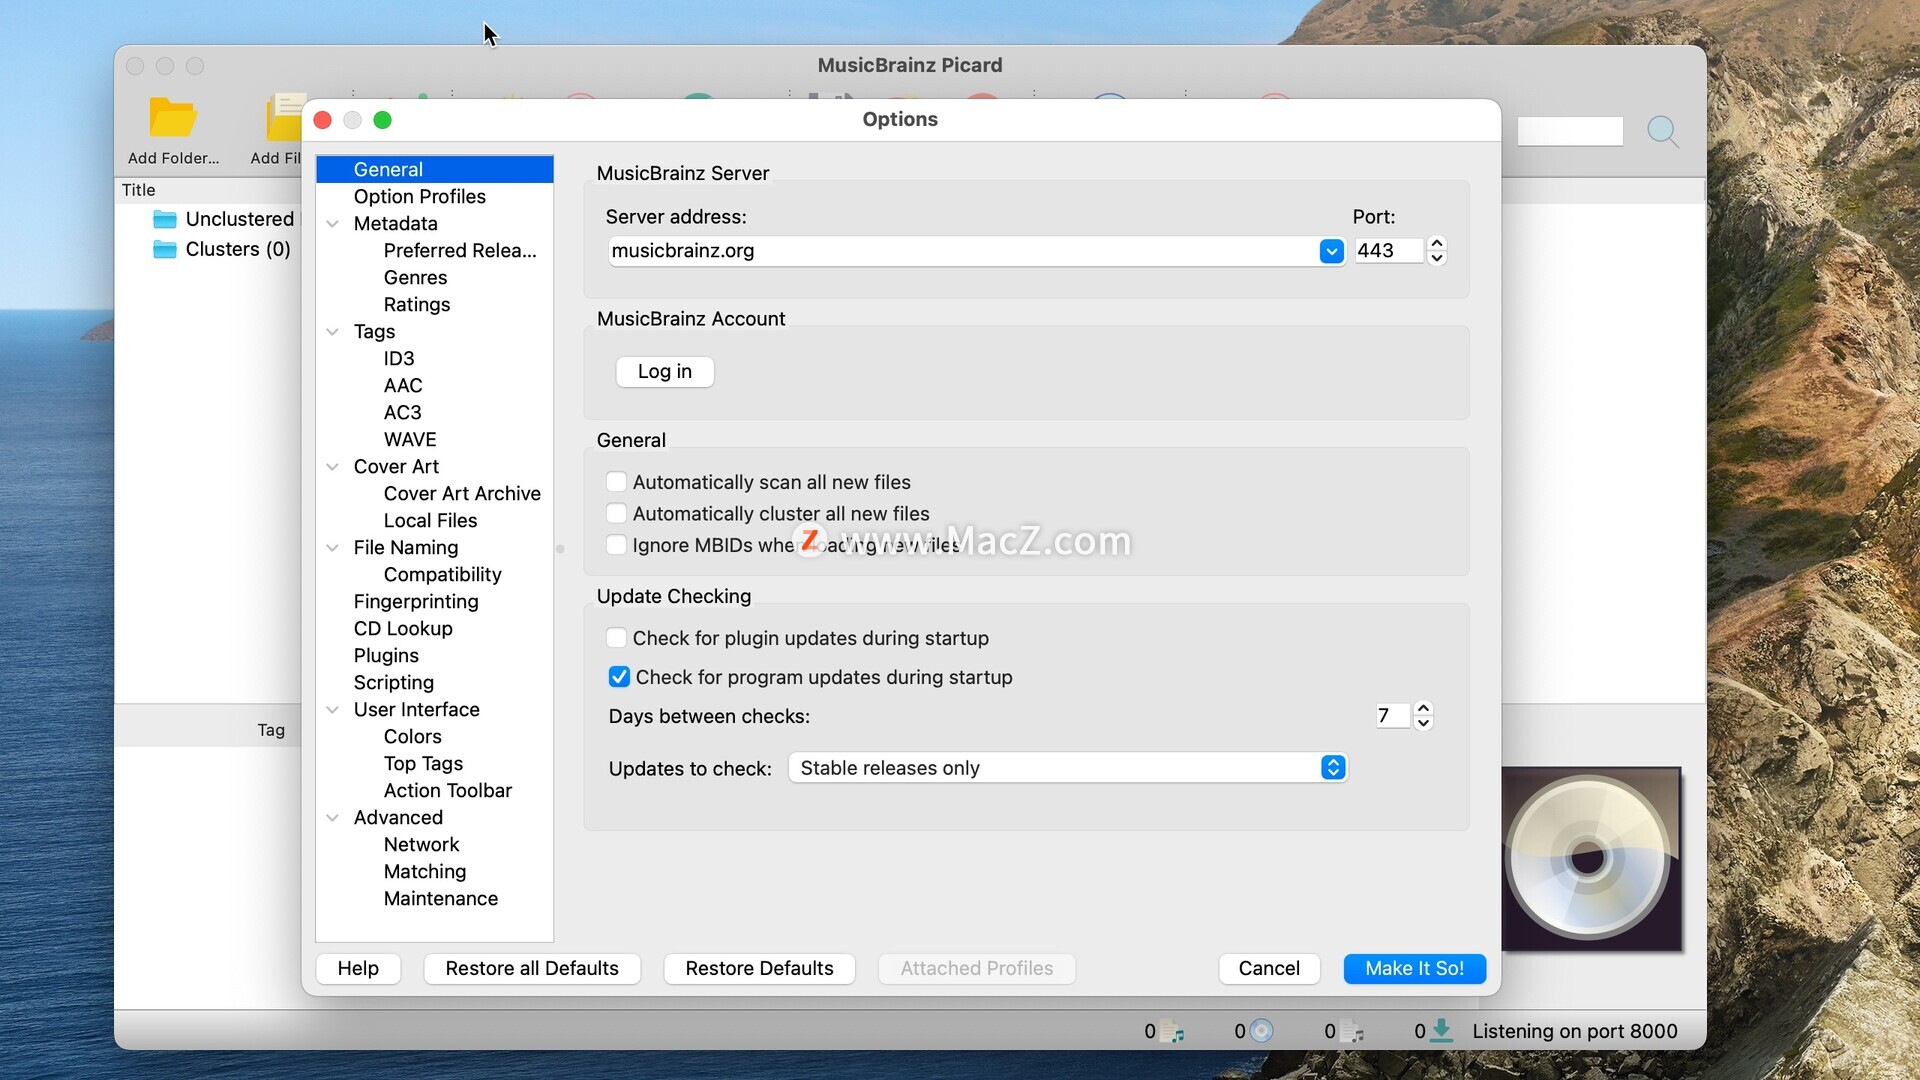
Task: Open Preferred Releases options page
Action: tap(460, 251)
